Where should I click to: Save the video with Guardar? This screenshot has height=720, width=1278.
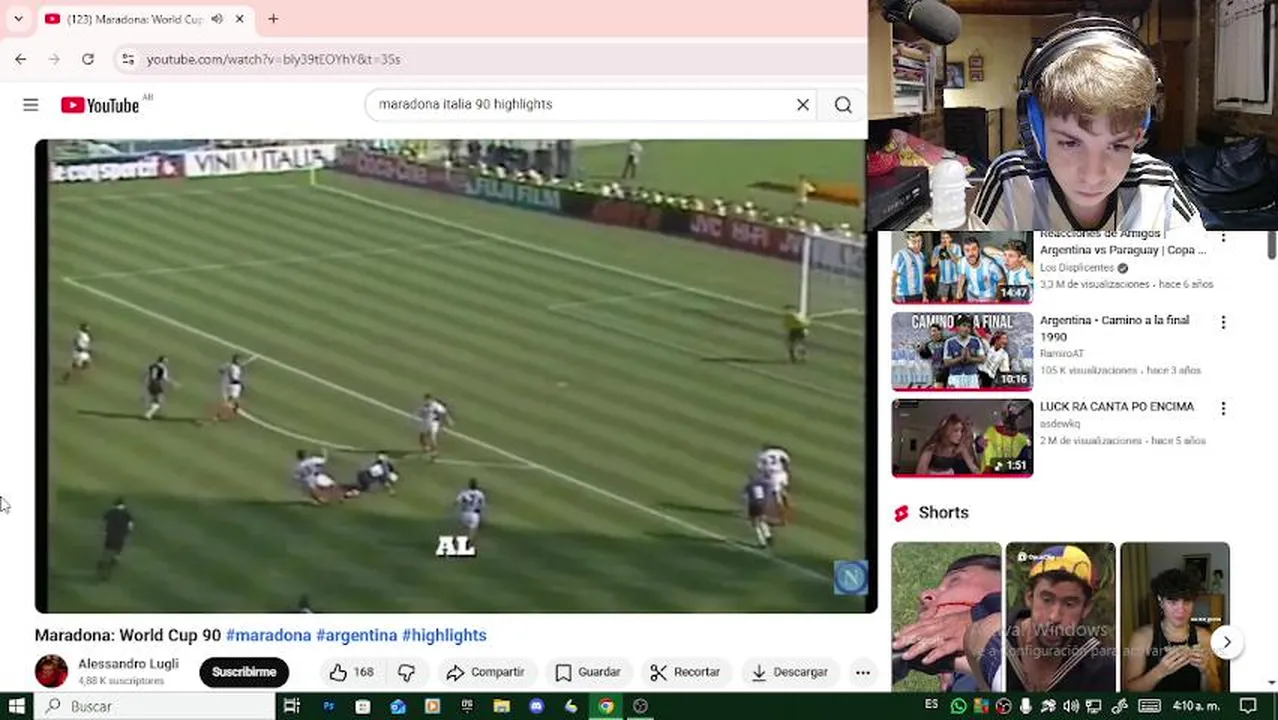point(588,672)
